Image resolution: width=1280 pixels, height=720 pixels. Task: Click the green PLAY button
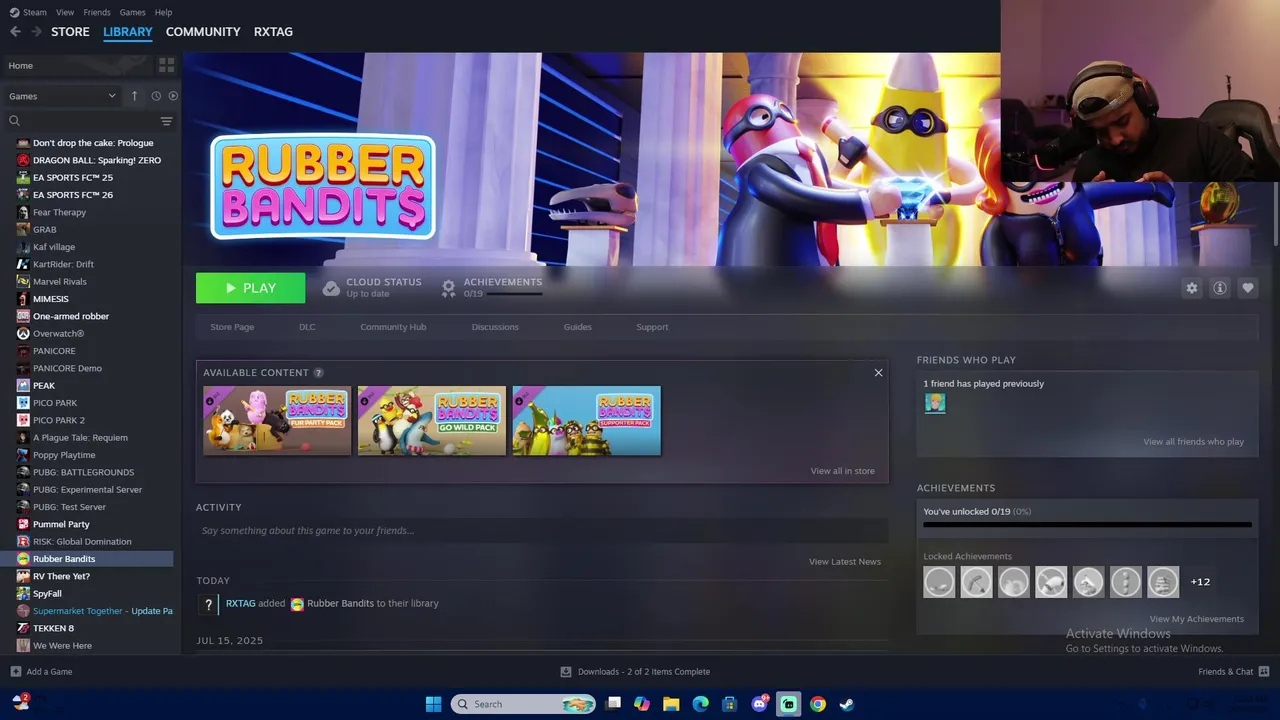(x=250, y=288)
